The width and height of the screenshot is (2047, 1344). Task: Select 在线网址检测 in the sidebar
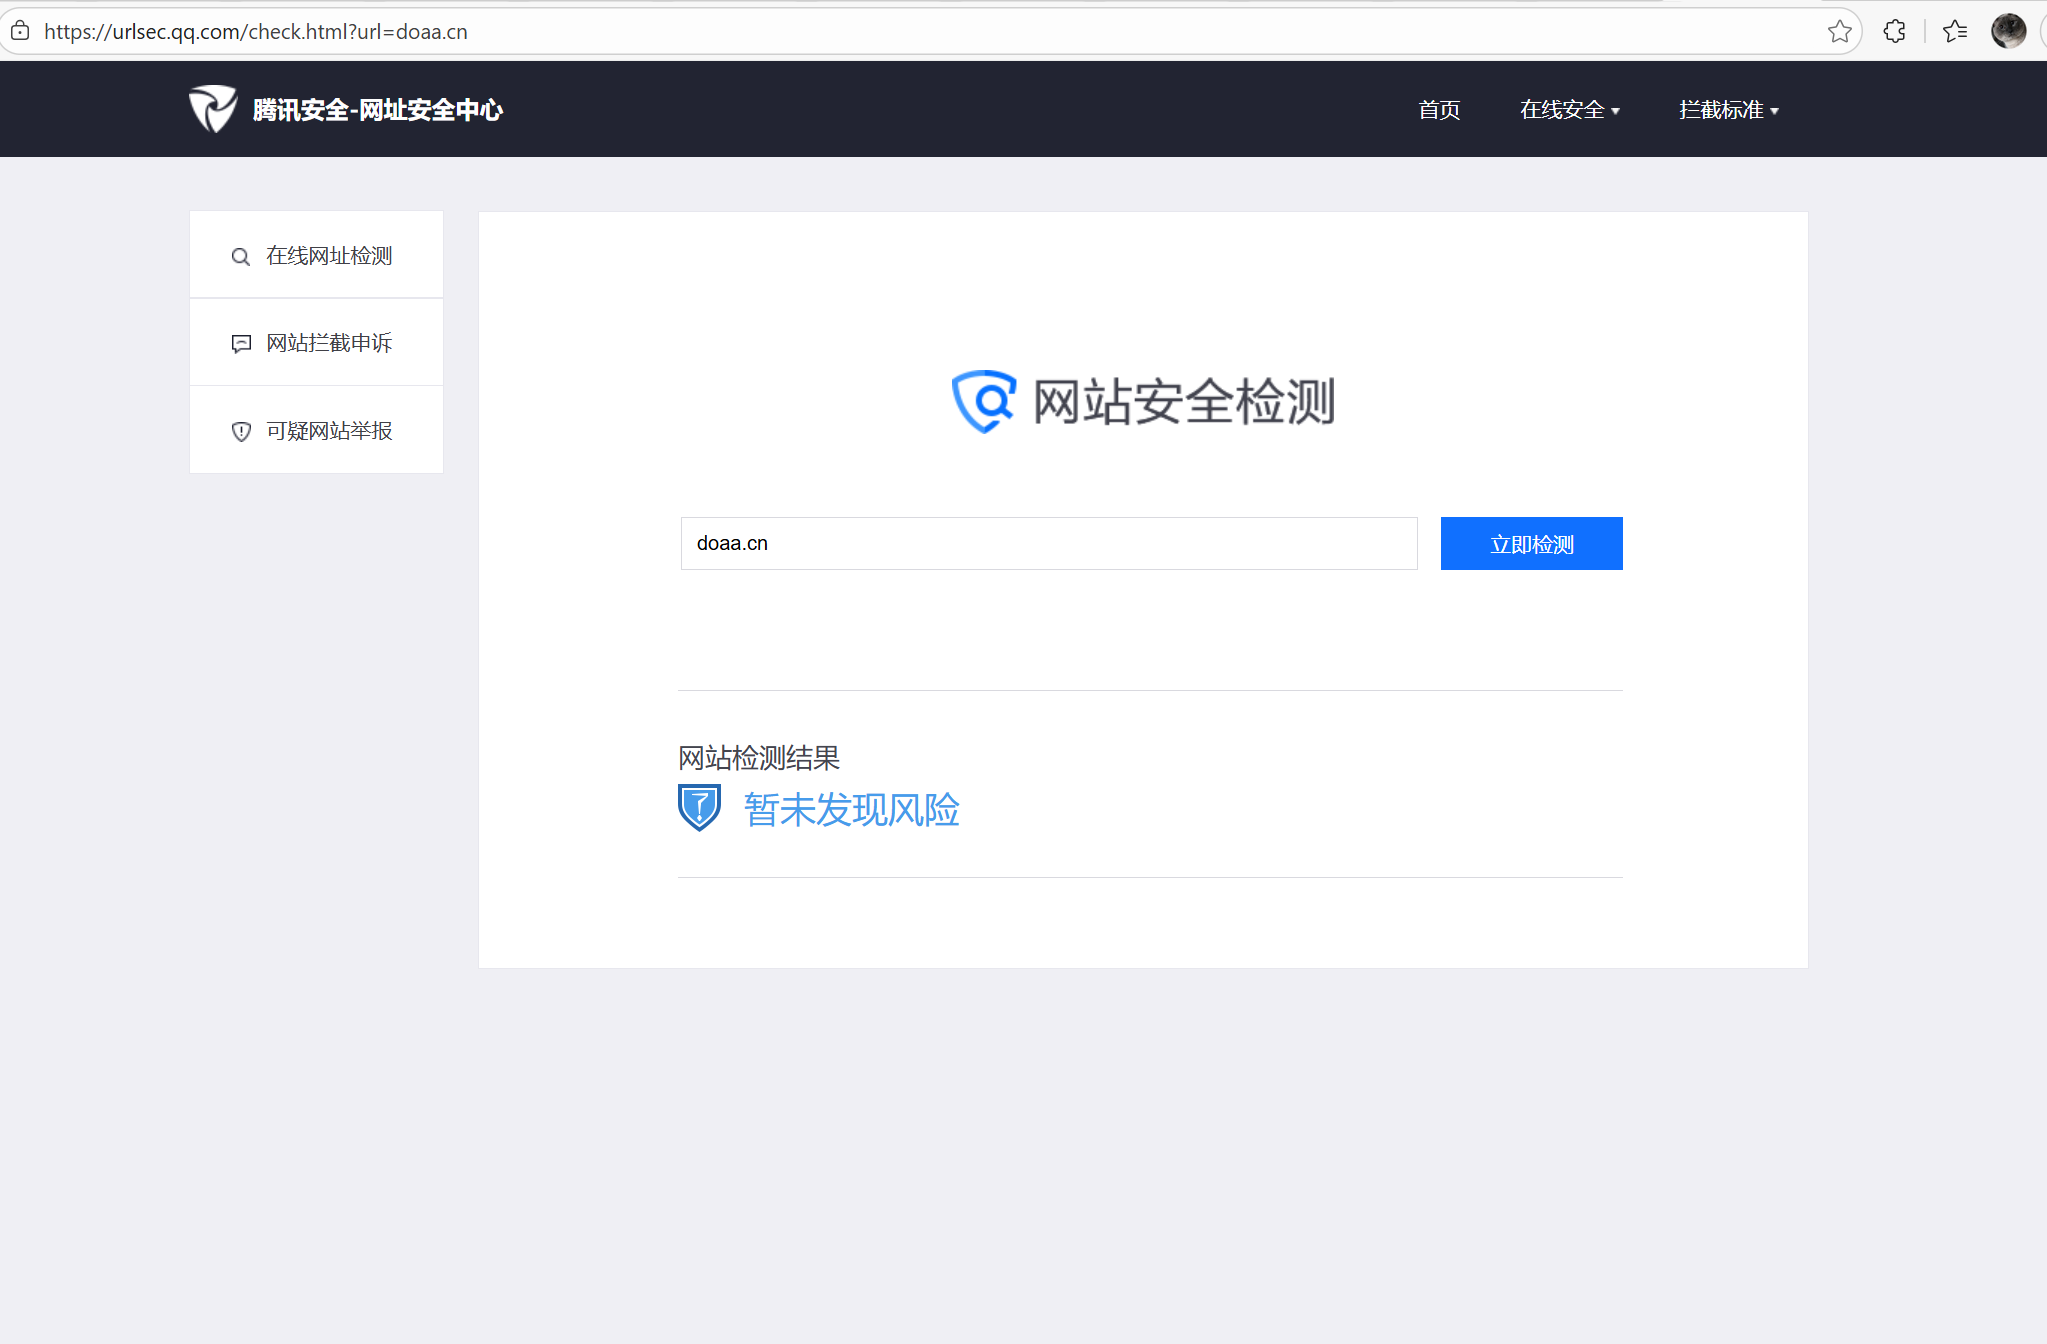(329, 256)
